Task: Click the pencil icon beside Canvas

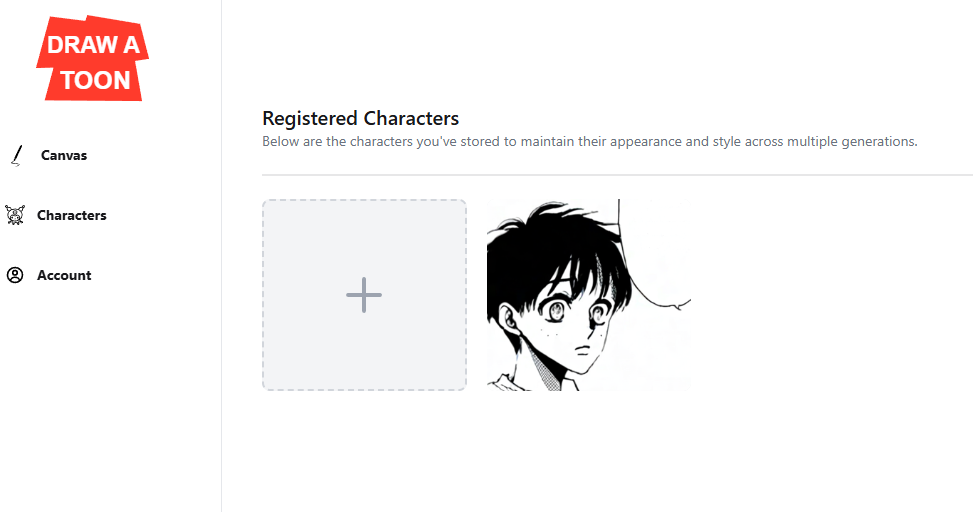Action: click(x=17, y=155)
